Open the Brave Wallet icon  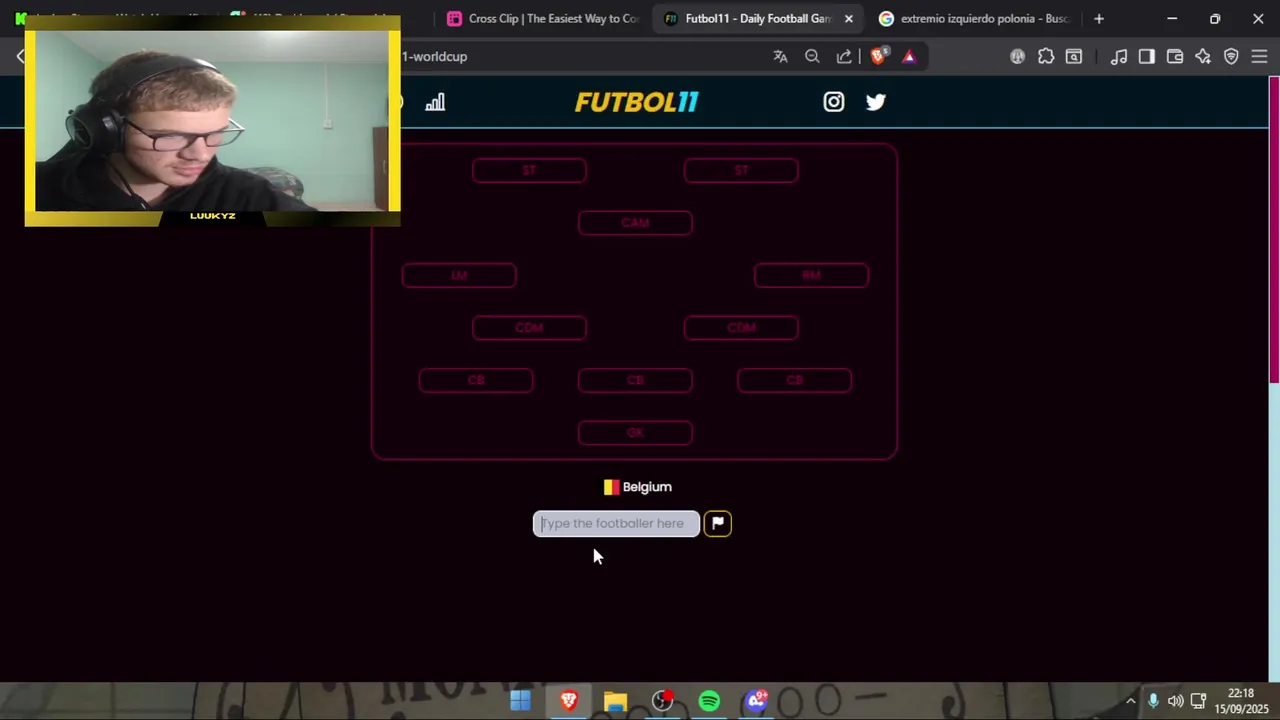(x=1175, y=57)
